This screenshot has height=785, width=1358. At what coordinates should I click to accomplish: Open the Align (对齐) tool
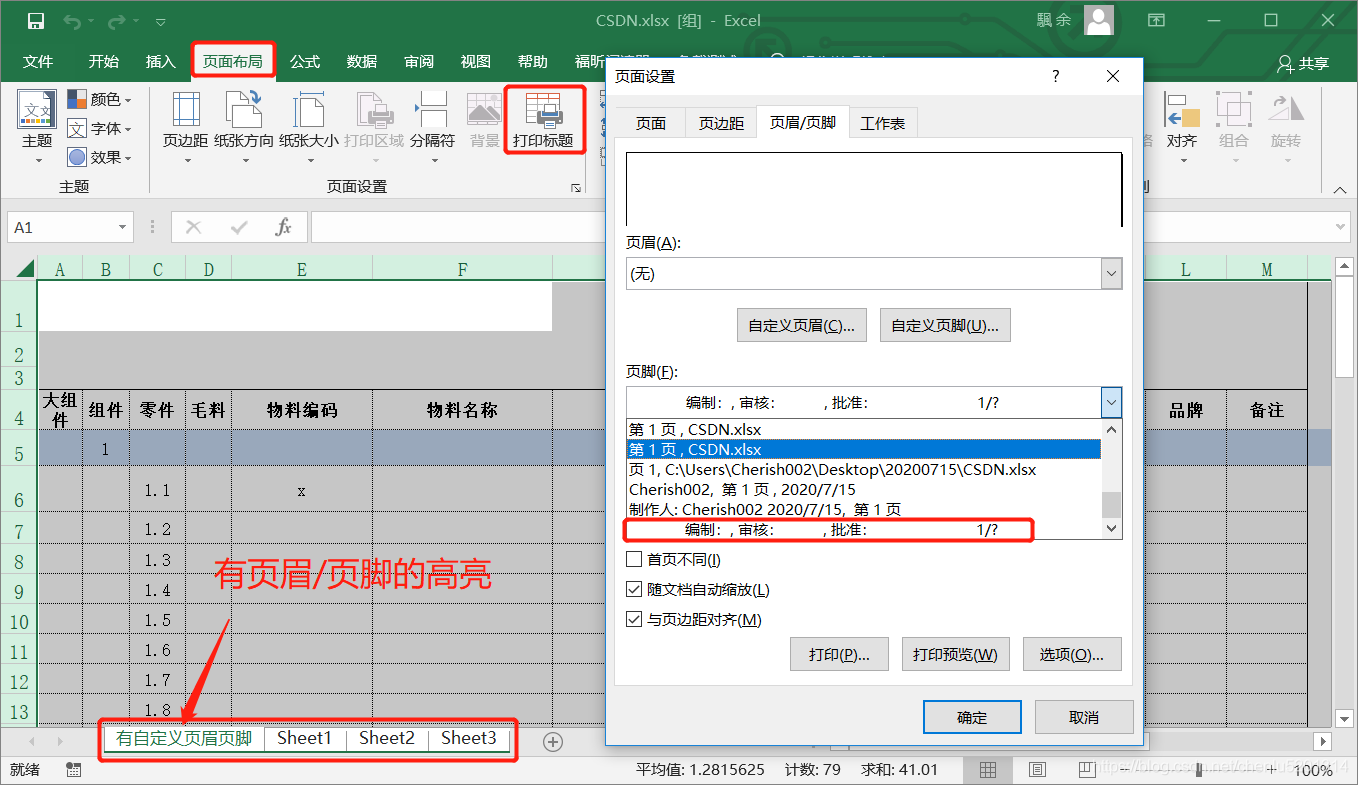1182,128
